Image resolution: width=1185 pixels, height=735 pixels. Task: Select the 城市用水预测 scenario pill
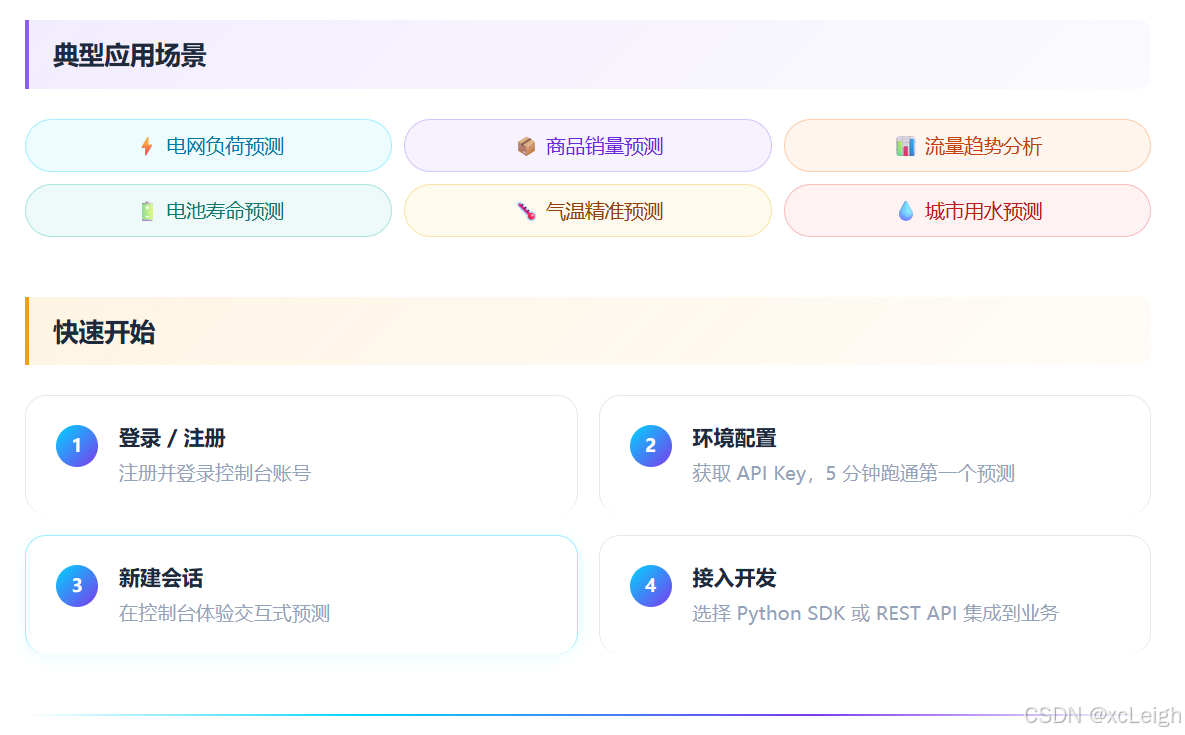tap(967, 211)
